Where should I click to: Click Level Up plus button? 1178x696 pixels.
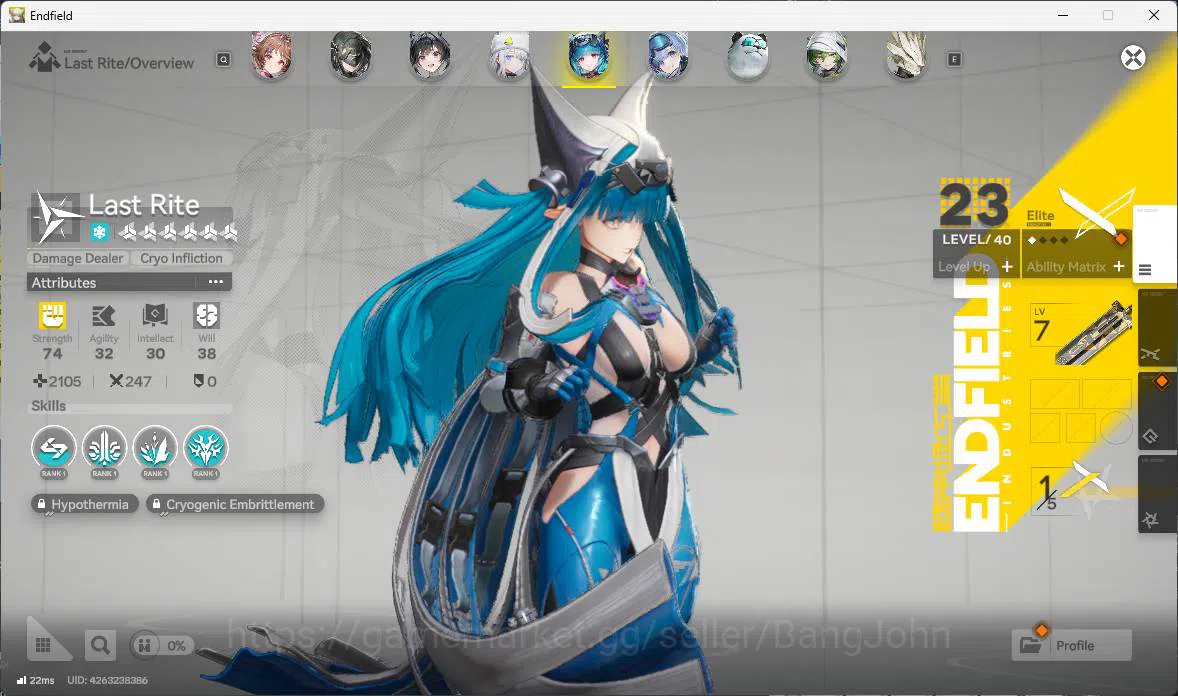1007,267
